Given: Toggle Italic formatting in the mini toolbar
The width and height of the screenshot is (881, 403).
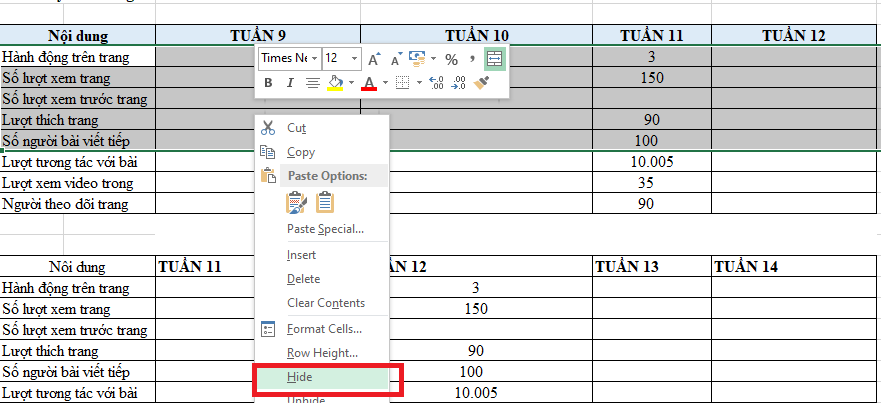Looking at the screenshot, I should tap(290, 83).
